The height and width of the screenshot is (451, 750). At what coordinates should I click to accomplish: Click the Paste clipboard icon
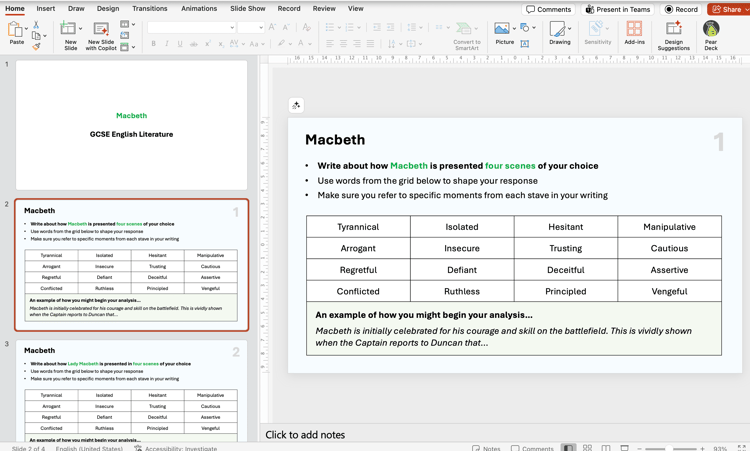16,28
